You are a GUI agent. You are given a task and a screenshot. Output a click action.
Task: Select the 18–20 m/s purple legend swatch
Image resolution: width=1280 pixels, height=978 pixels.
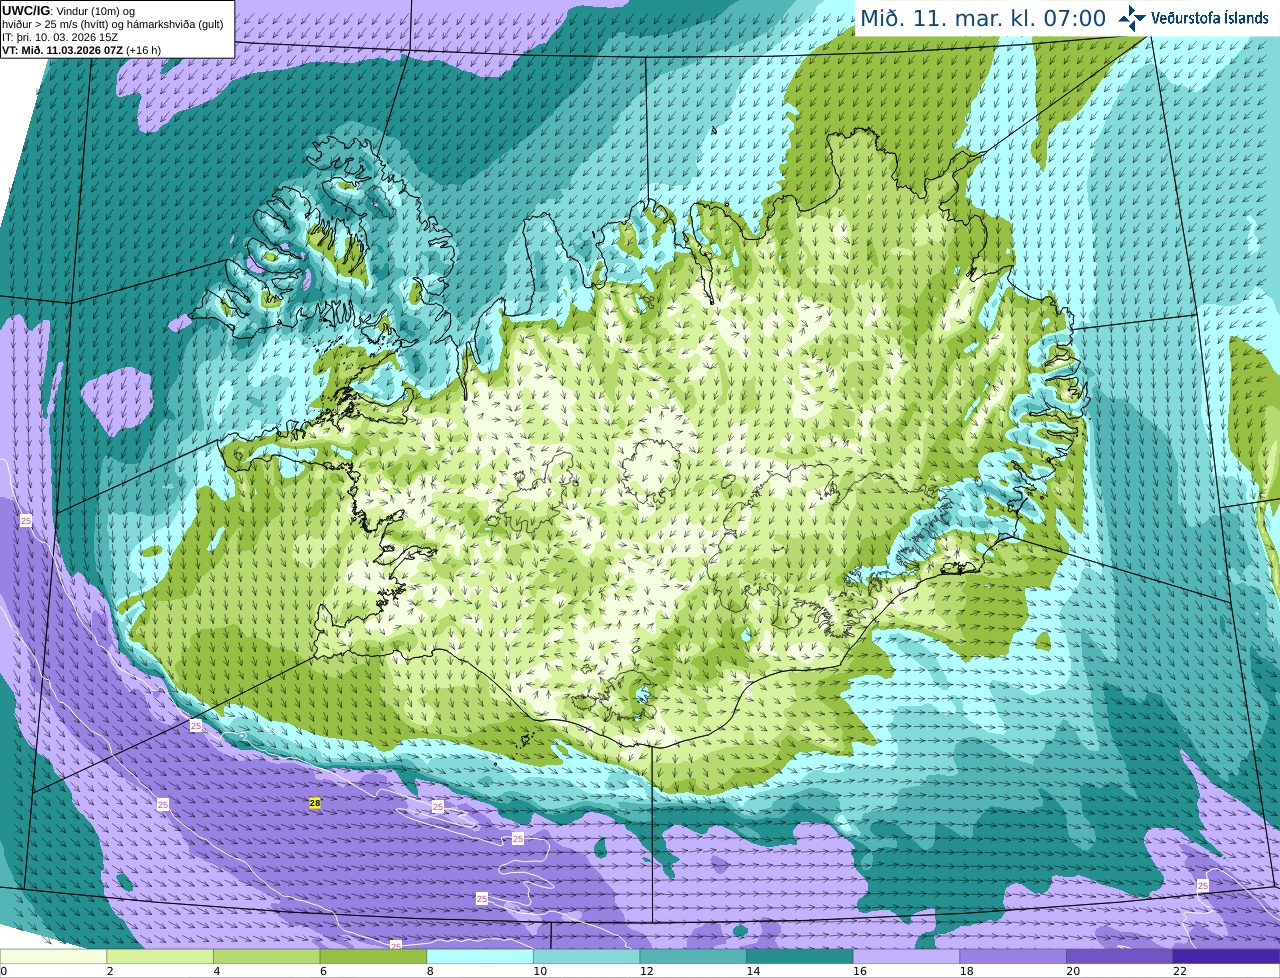(x=1013, y=956)
